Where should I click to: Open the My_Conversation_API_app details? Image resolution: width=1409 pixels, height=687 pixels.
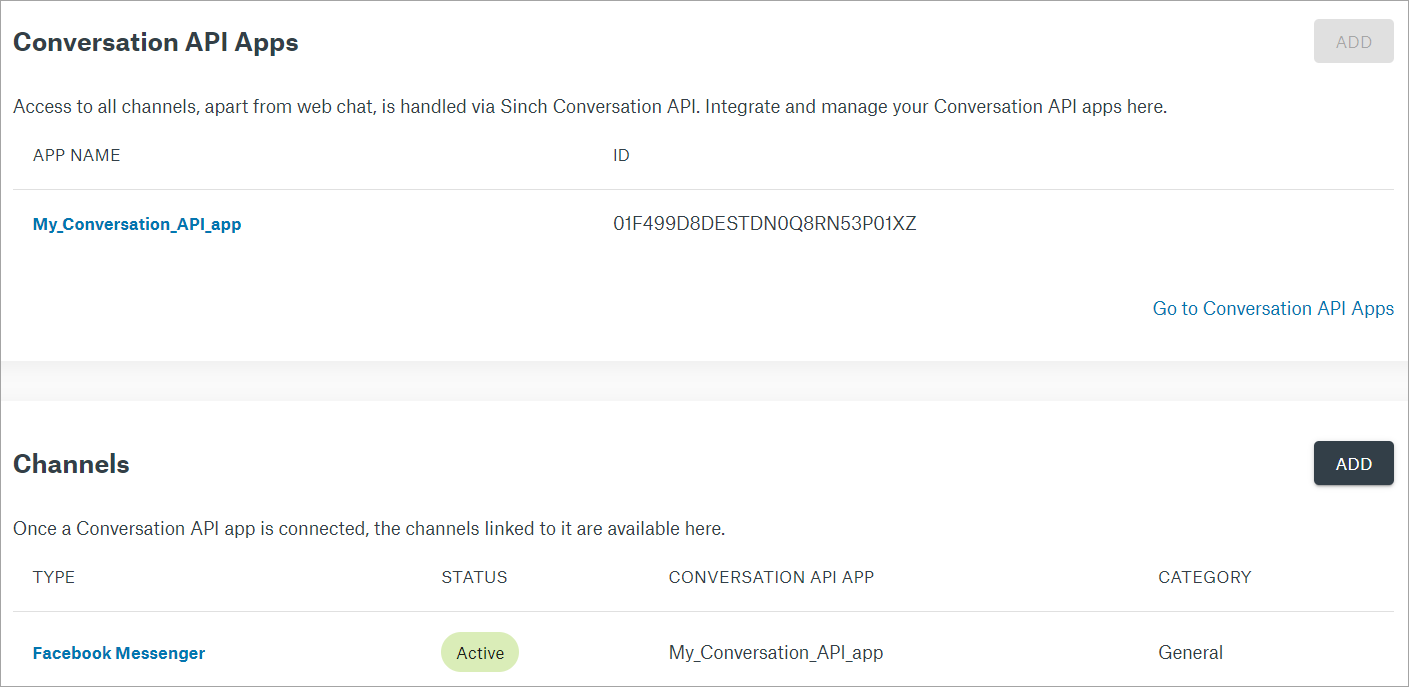point(137,224)
